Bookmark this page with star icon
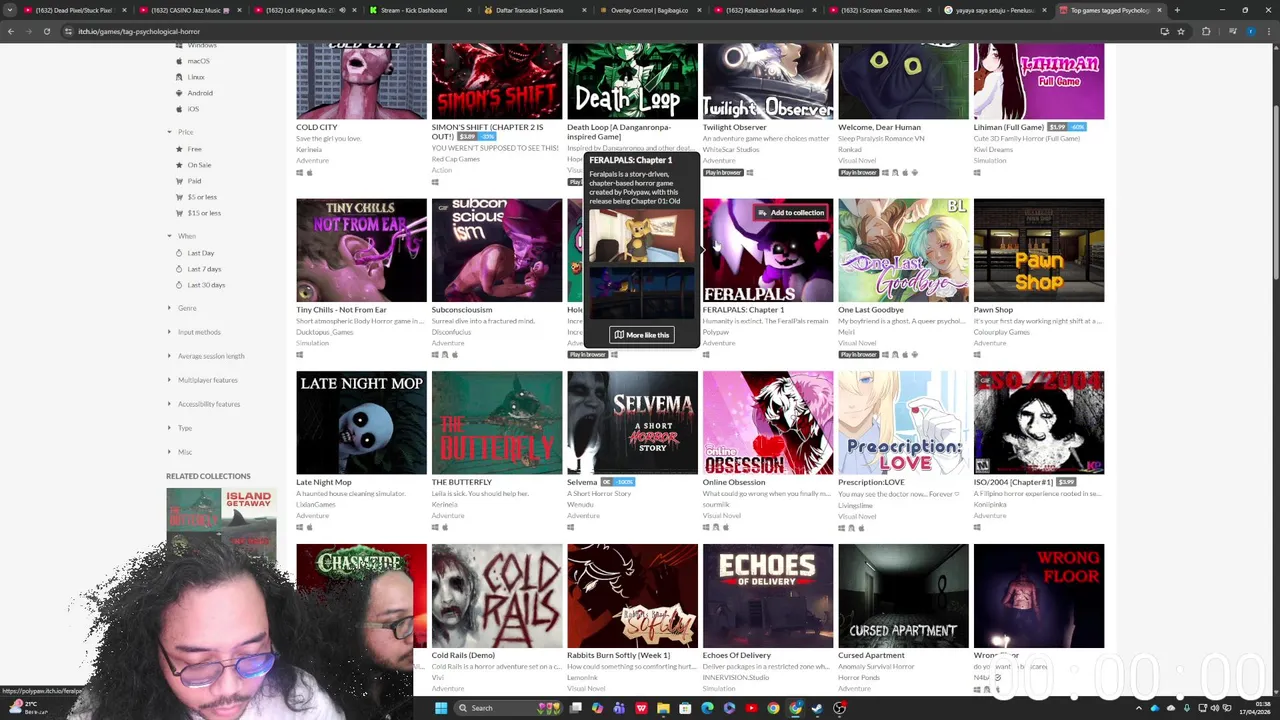 click(x=1180, y=31)
